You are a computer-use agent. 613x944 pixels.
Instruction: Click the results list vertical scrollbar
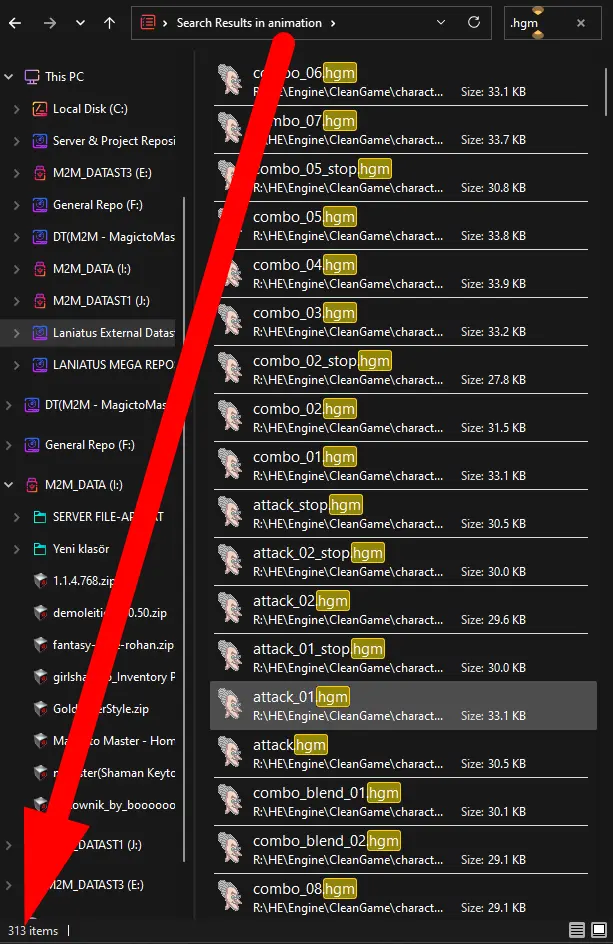point(606,92)
